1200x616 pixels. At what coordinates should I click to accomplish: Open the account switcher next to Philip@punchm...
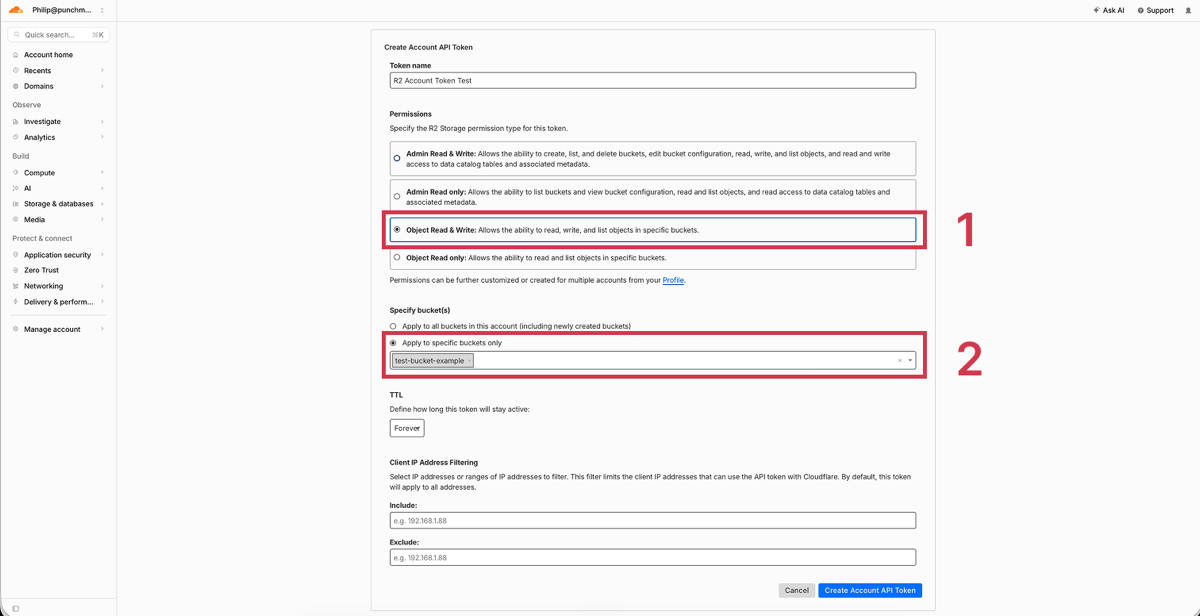102,10
